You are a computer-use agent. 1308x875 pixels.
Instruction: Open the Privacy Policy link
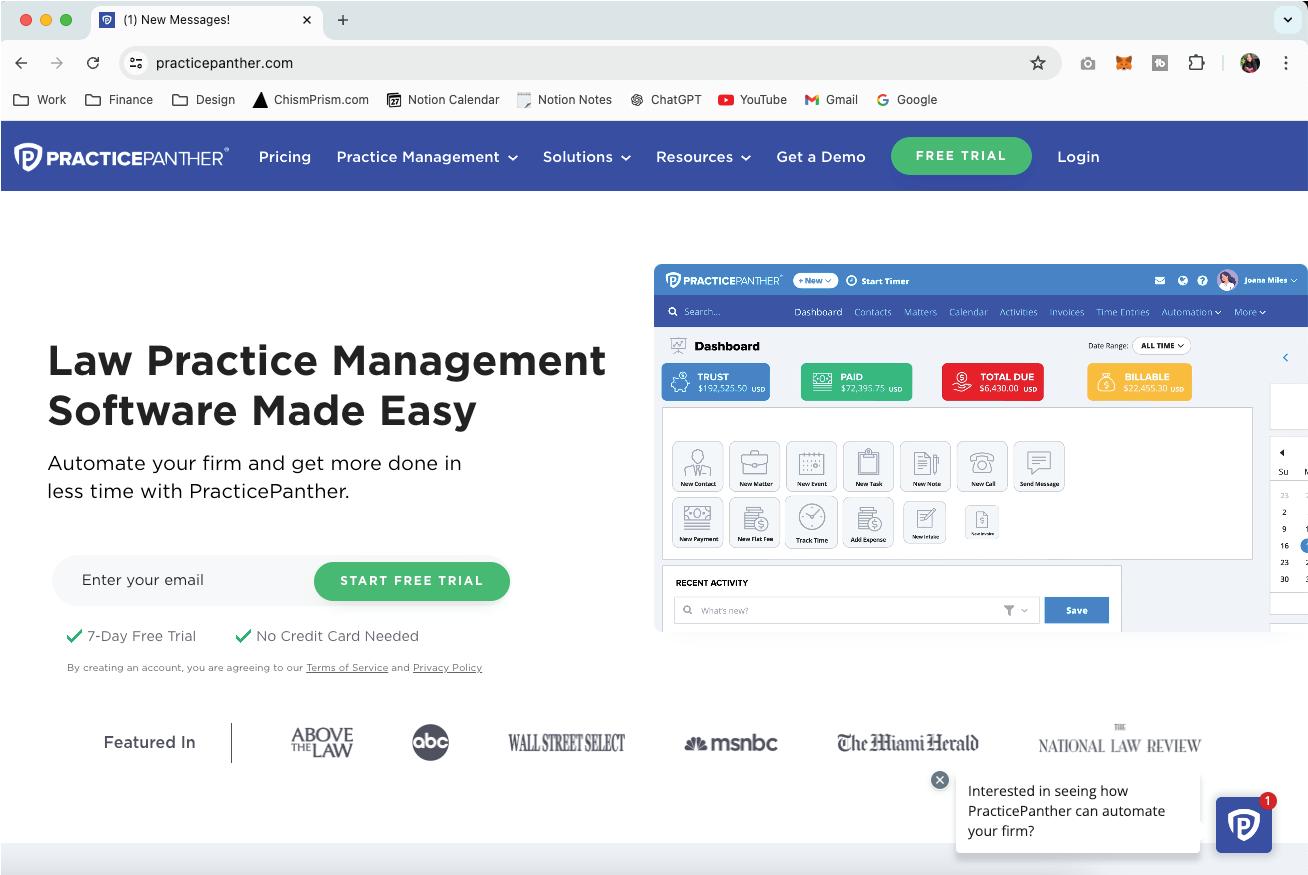point(447,668)
